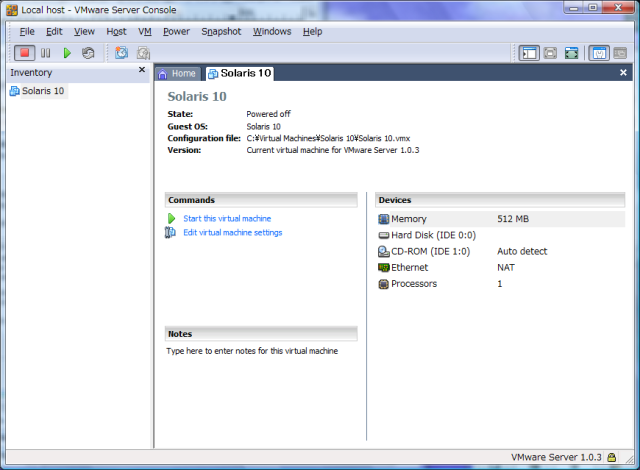Click the red Power Off toolbar button
Viewport: 640px width, 470px height.
24,52
